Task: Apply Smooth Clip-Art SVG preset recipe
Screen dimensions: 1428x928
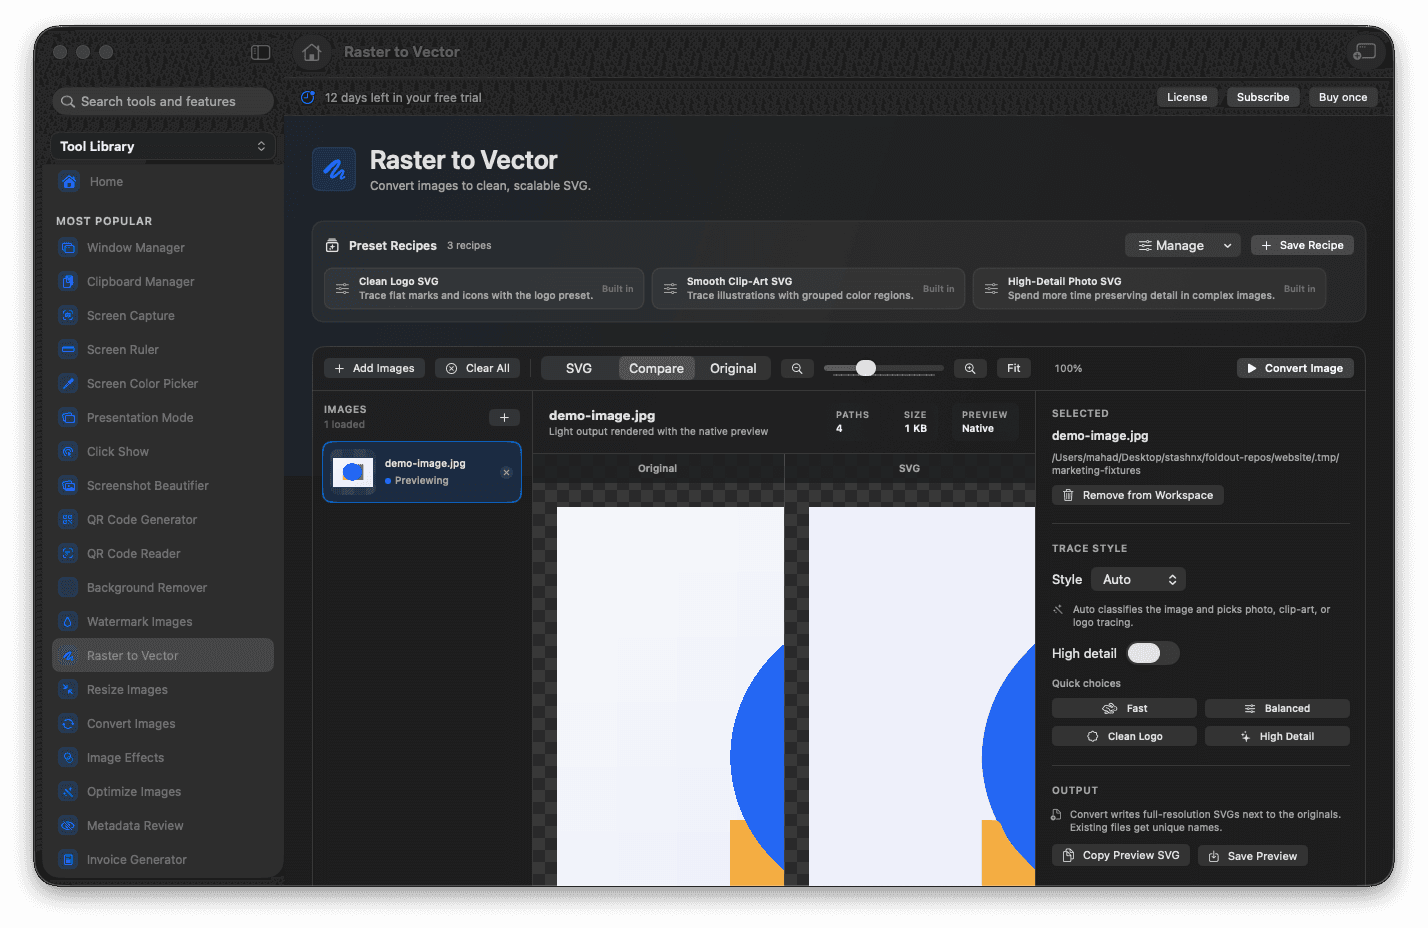Action: (809, 289)
